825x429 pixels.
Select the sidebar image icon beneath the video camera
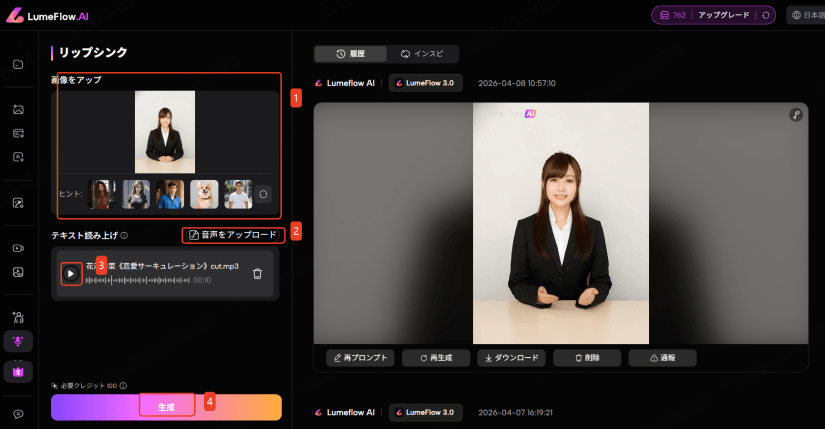[x=18, y=272]
